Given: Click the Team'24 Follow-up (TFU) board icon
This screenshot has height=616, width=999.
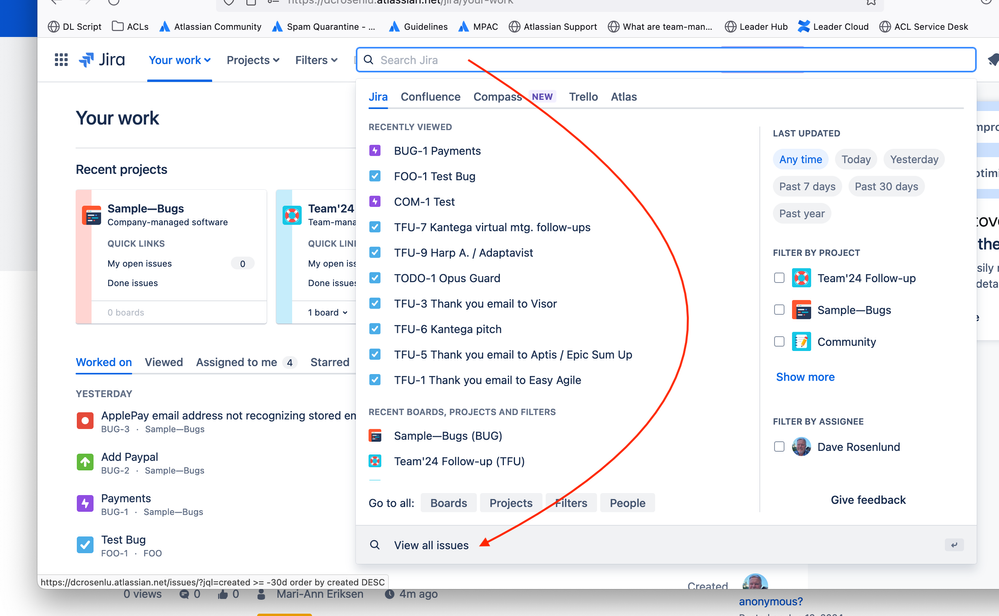Looking at the screenshot, I should [374, 461].
